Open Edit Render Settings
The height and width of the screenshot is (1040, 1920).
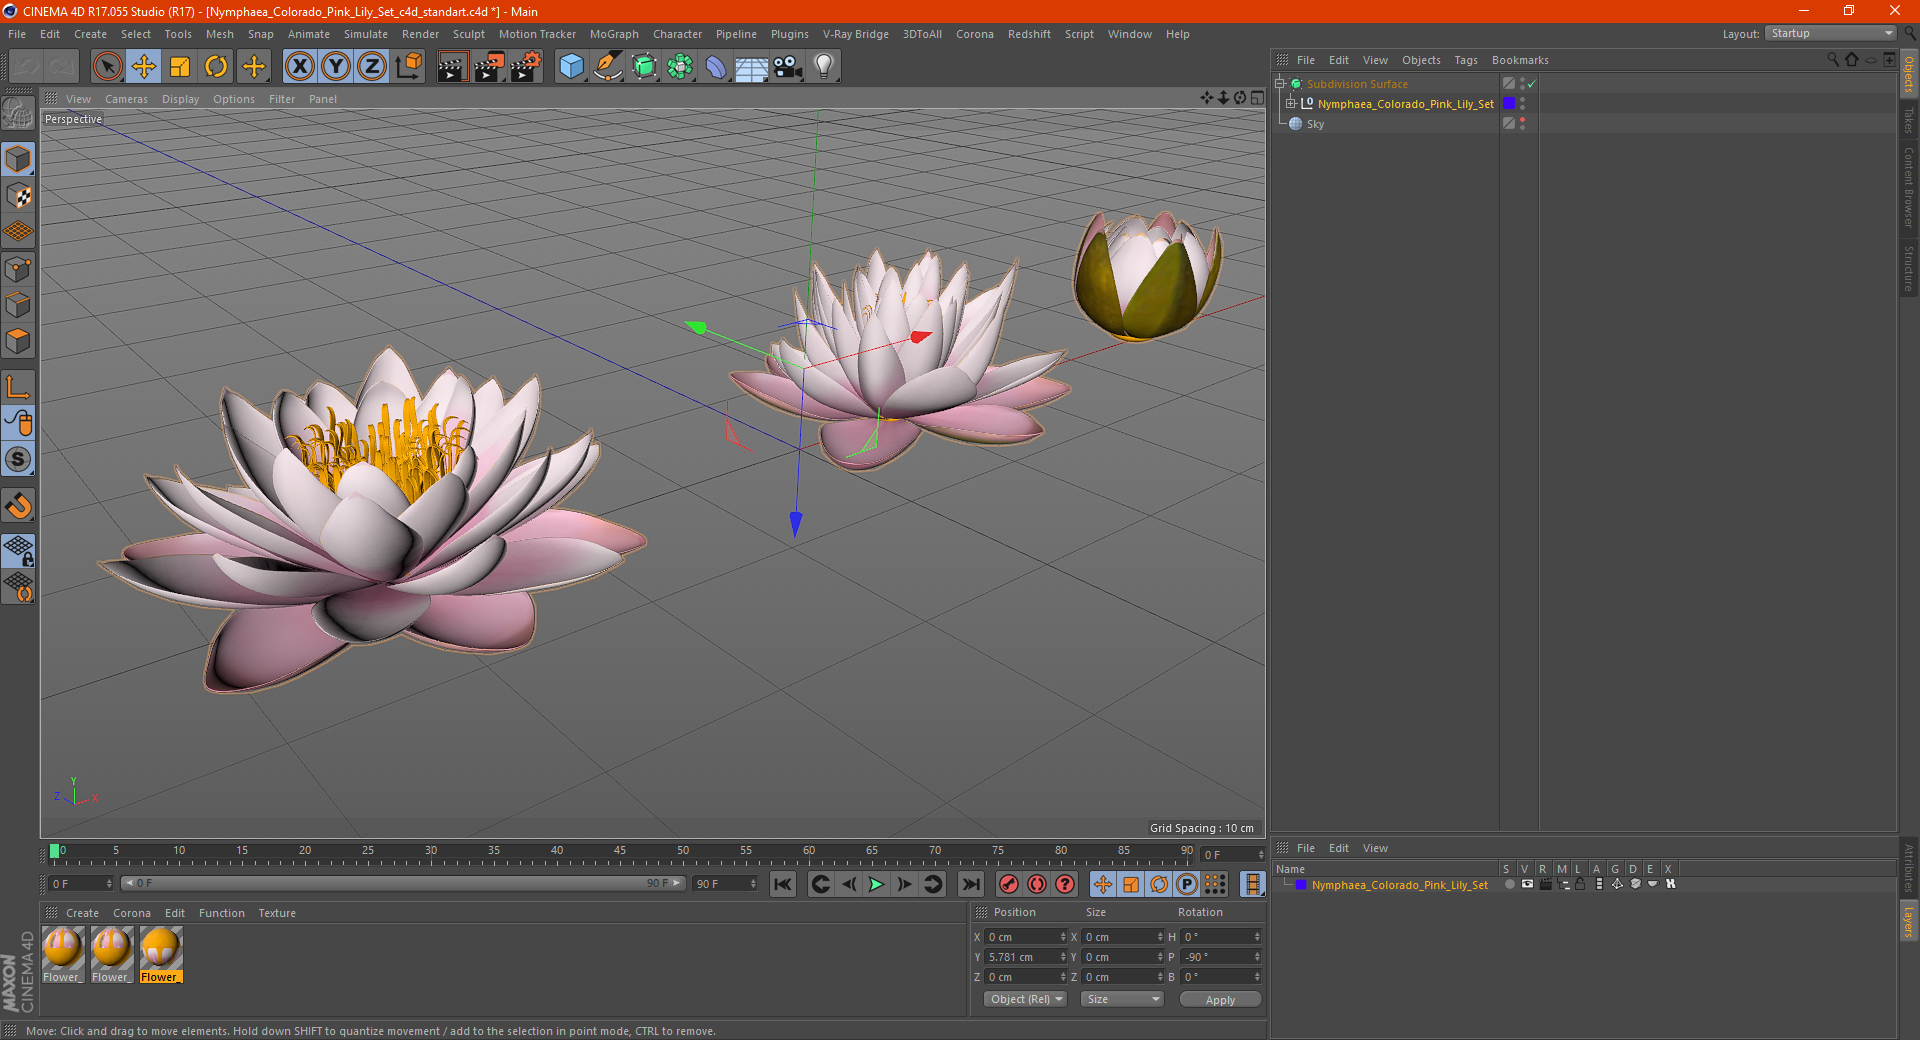[x=526, y=67]
